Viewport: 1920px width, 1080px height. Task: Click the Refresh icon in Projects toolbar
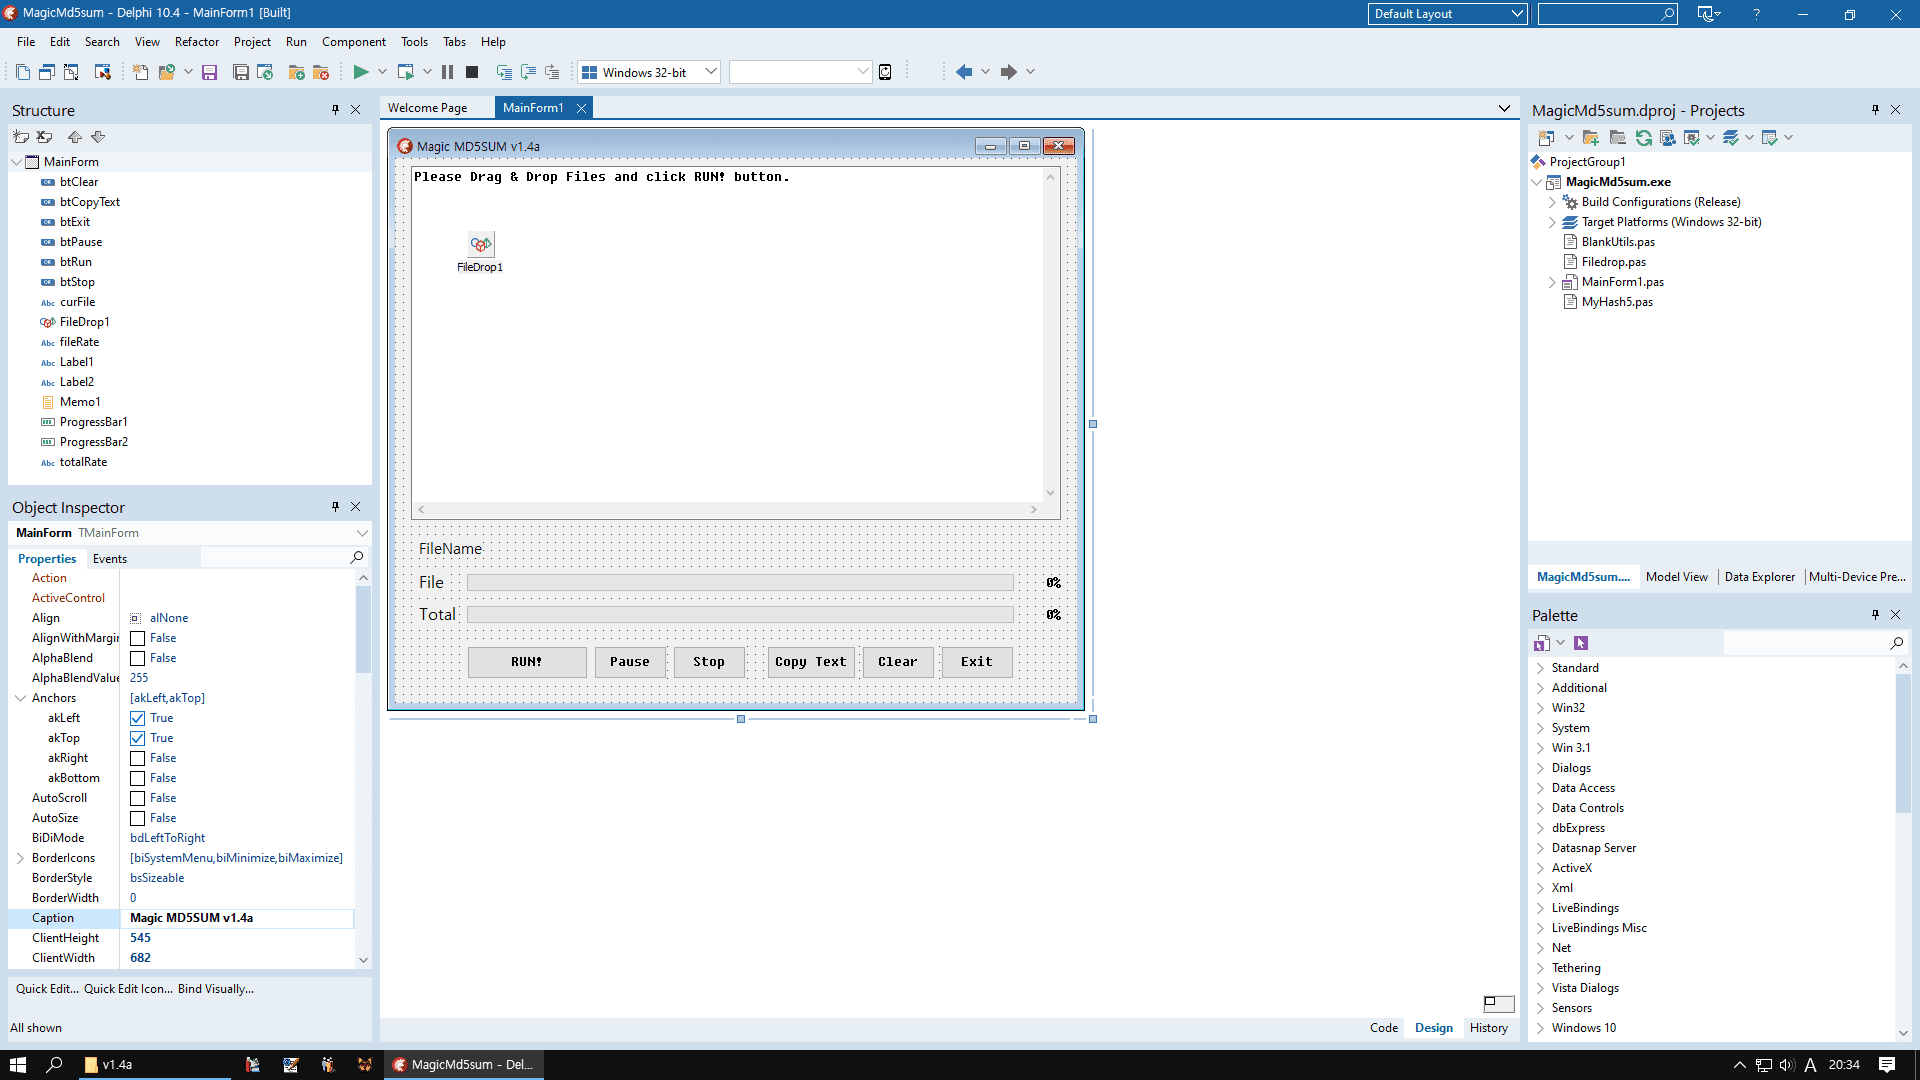click(1643, 138)
